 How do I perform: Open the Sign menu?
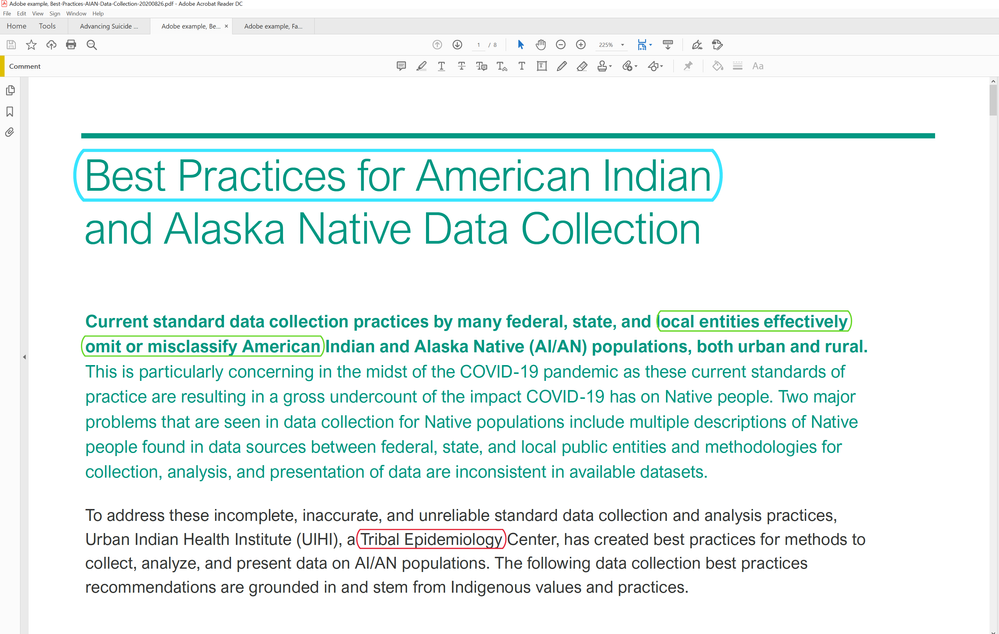click(x=55, y=13)
